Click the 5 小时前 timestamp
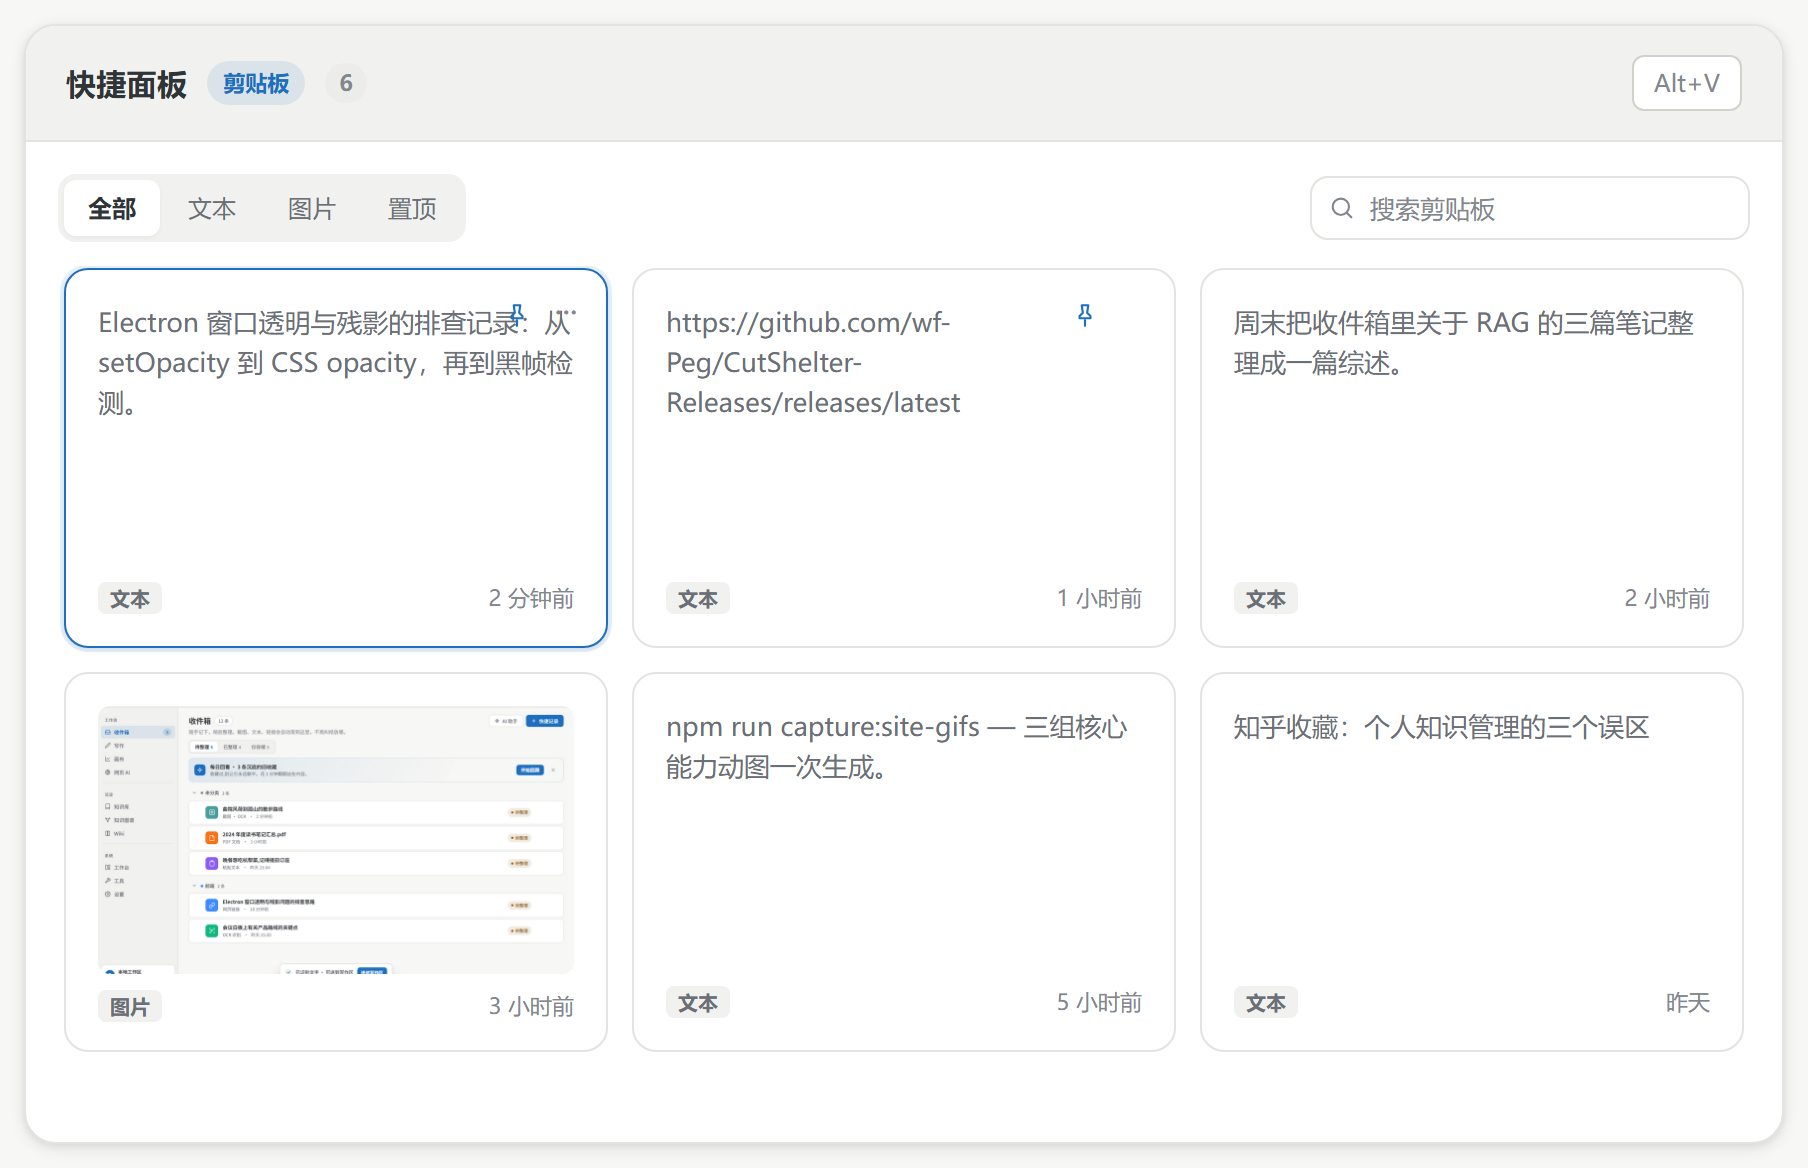This screenshot has width=1808, height=1168. click(x=1099, y=1002)
